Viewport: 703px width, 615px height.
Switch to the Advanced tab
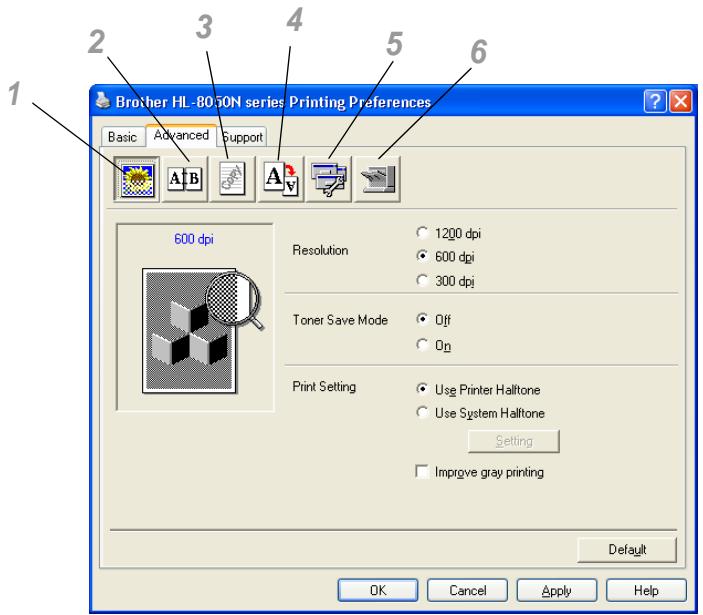tap(181, 135)
